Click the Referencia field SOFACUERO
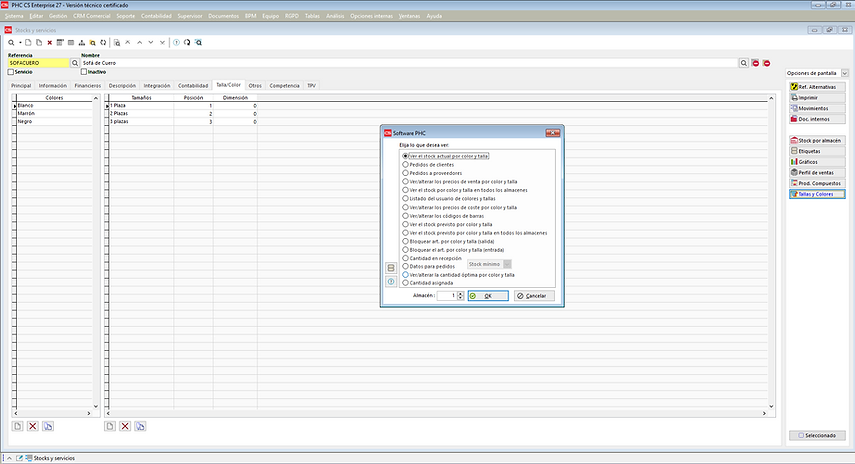This screenshot has width=855, height=464. pyautogui.click(x=39, y=63)
